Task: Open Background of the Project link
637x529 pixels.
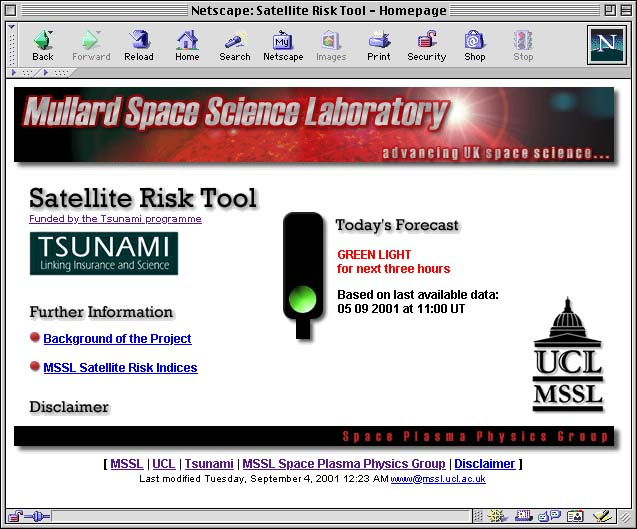Action: tap(117, 338)
